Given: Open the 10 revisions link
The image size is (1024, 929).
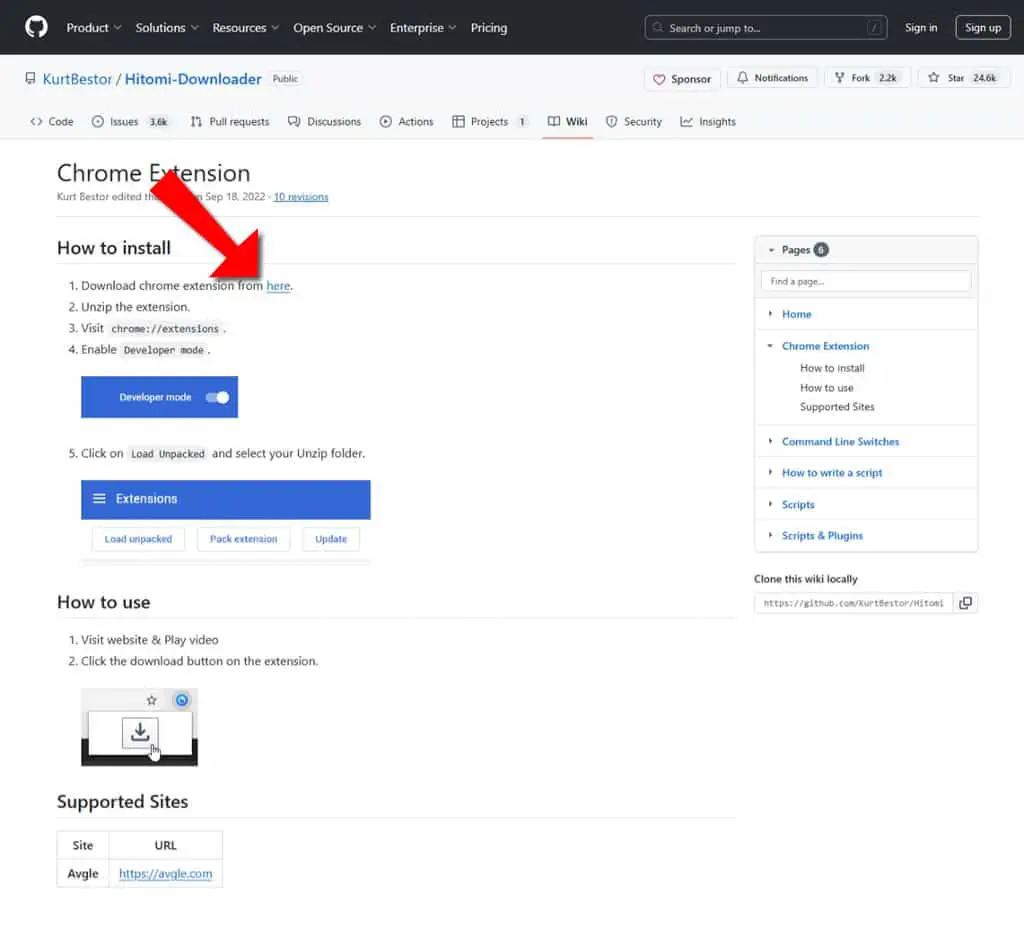Looking at the screenshot, I should click(x=300, y=197).
